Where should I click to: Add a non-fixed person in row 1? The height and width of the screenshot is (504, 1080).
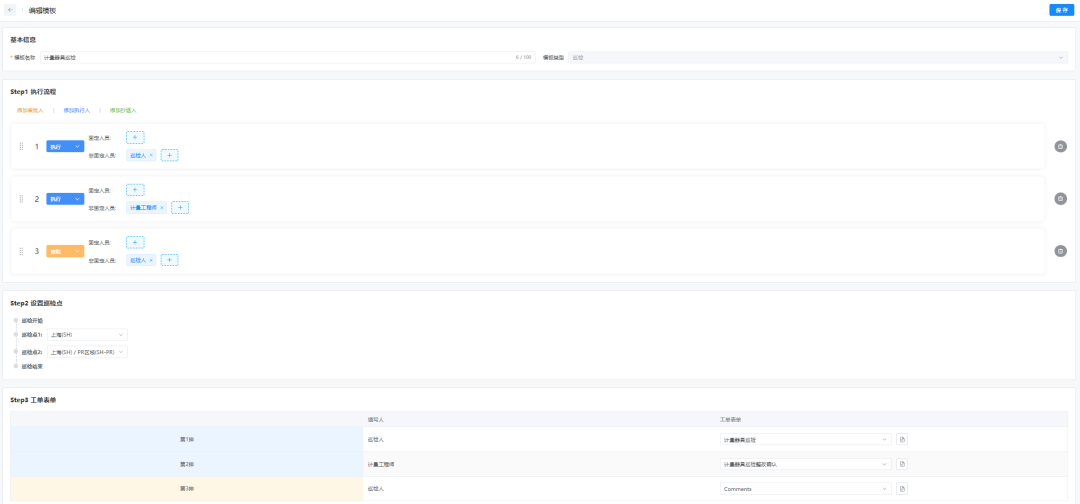point(169,156)
